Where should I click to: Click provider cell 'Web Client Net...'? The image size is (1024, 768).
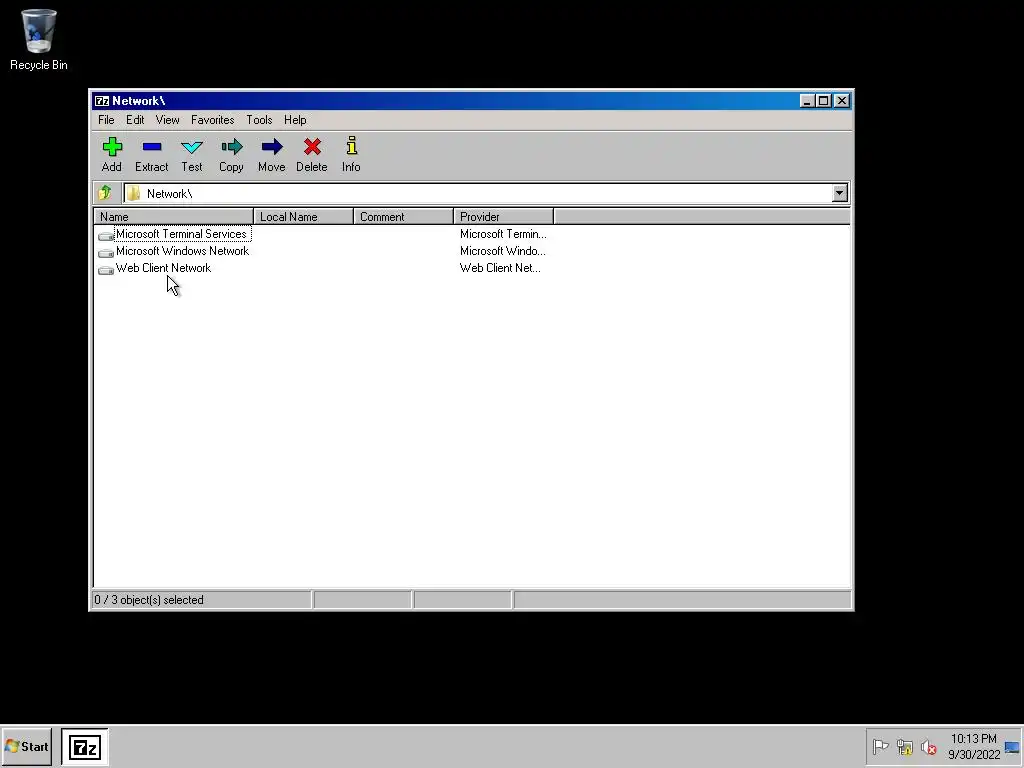[x=500, y=268]
